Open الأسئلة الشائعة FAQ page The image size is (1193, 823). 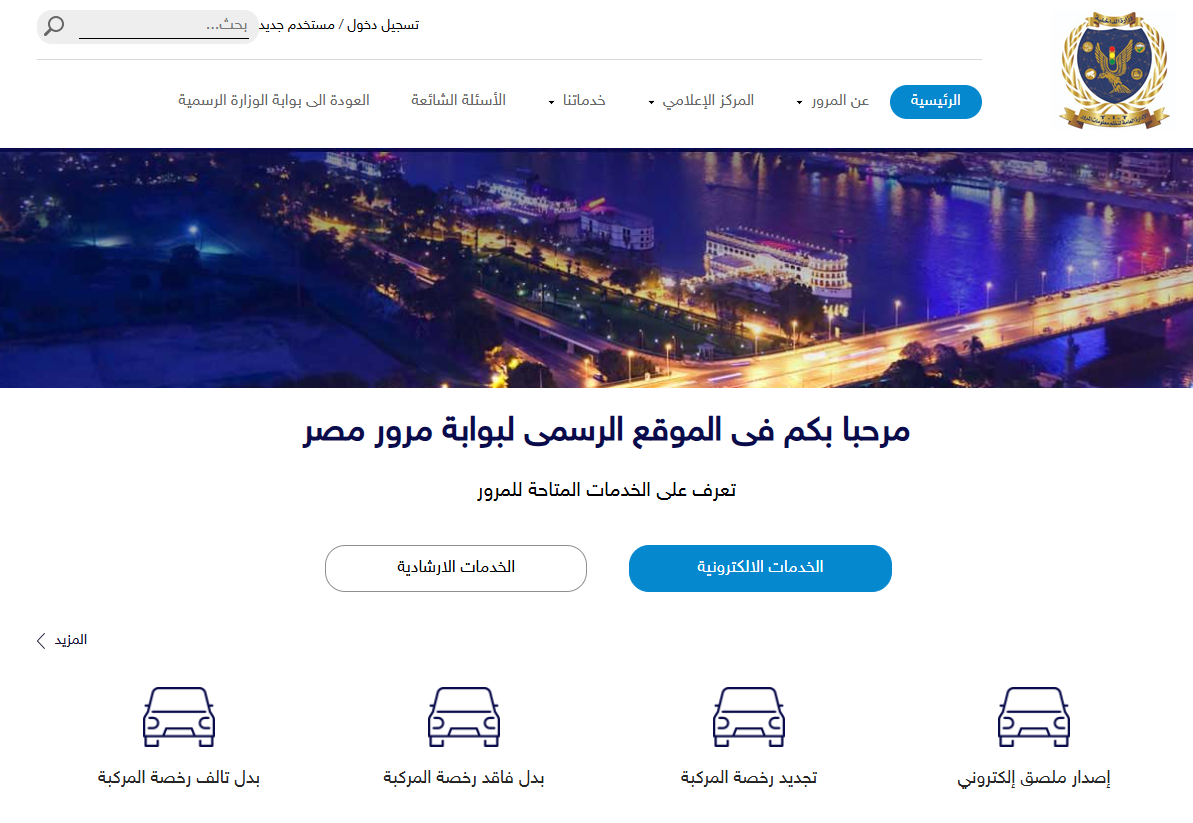(458, 100)
